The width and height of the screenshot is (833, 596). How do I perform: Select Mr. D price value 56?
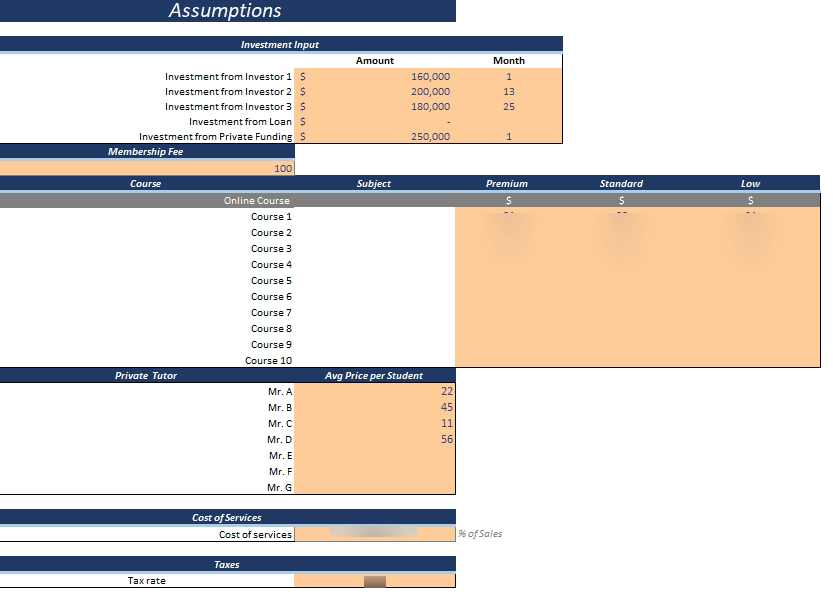coord(447,439)
